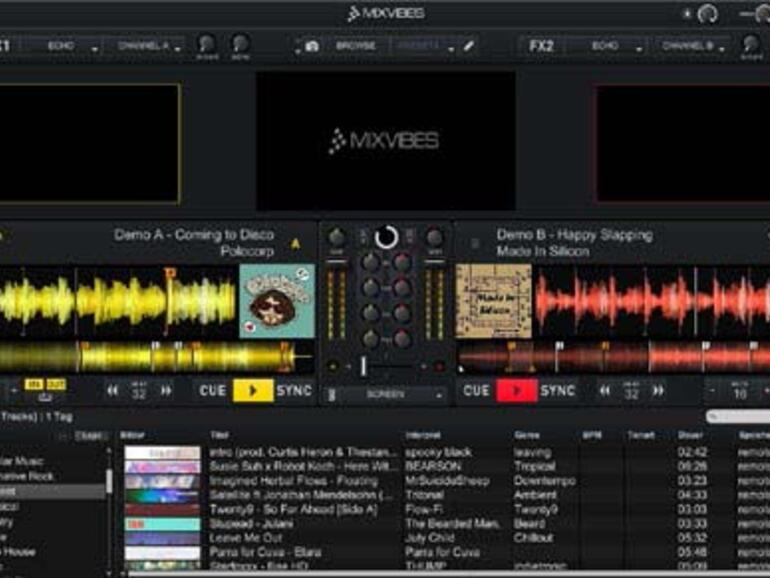Screen dimensions: 770x578
Task: Click the Made In Silicon artwork on deck B
Action: pos(493,302)
